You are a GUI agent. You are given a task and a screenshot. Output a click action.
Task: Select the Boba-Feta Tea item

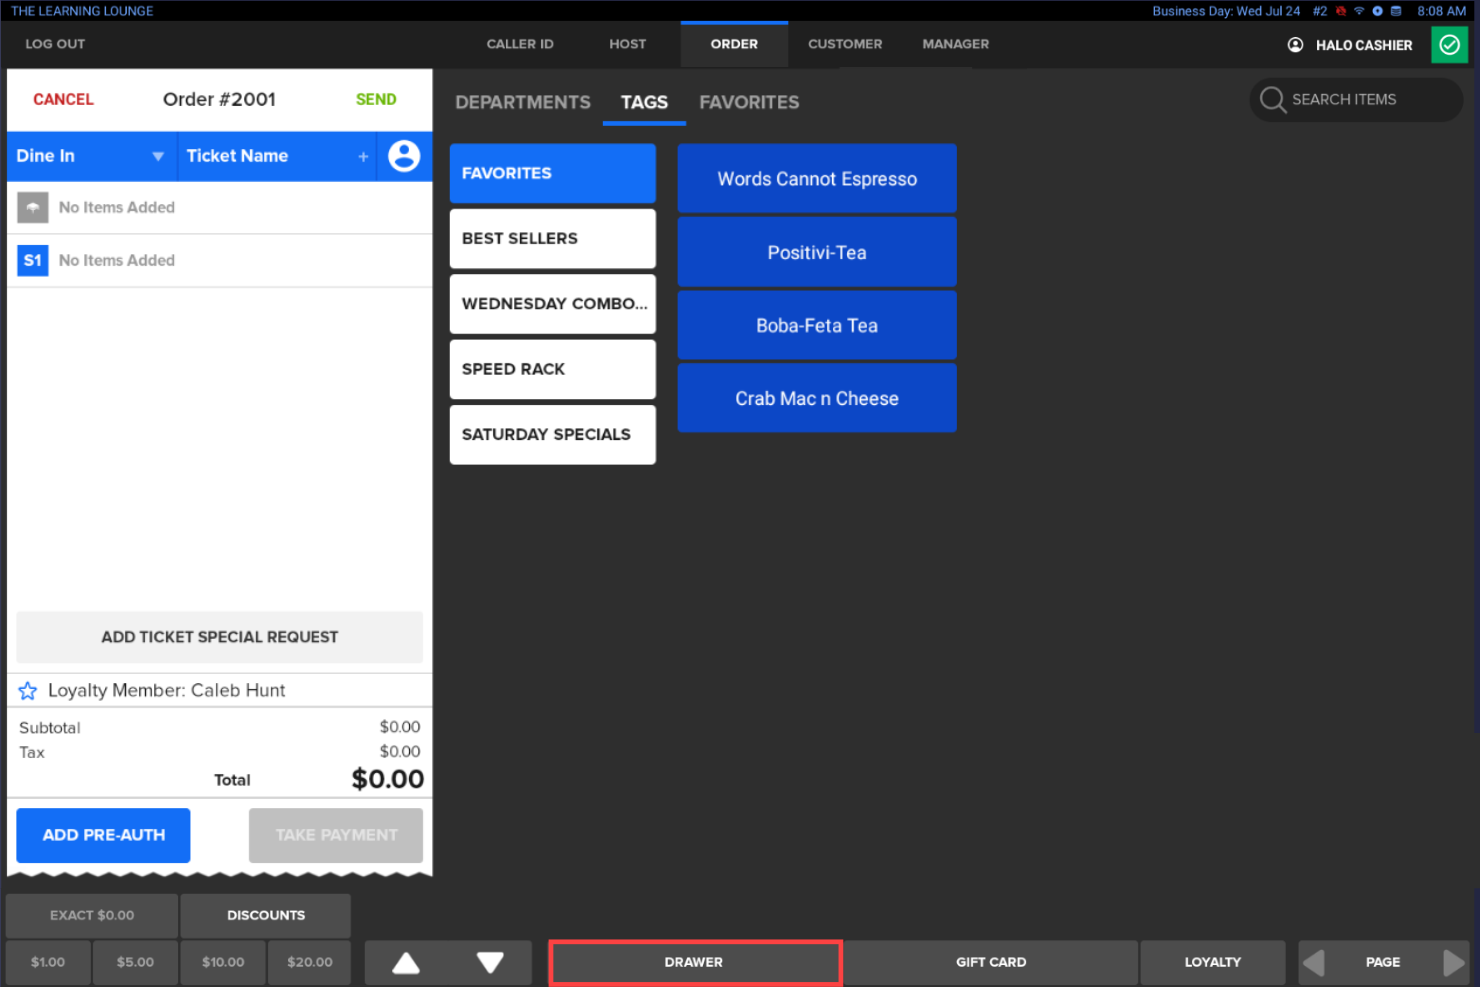coord(817,325)
